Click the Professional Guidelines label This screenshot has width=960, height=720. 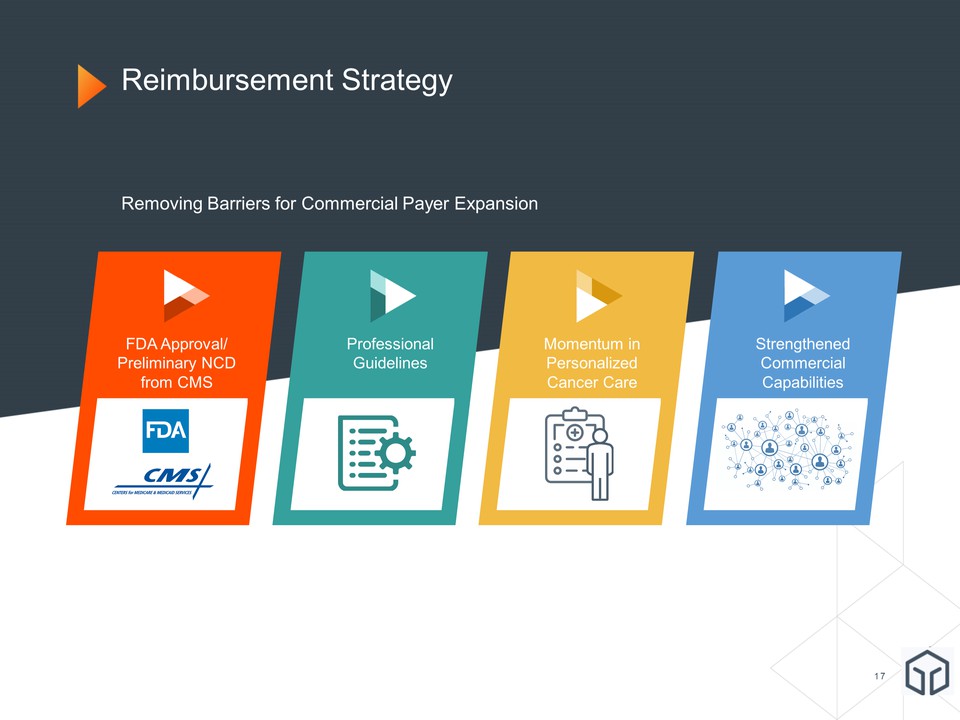(x=390, y=353)
